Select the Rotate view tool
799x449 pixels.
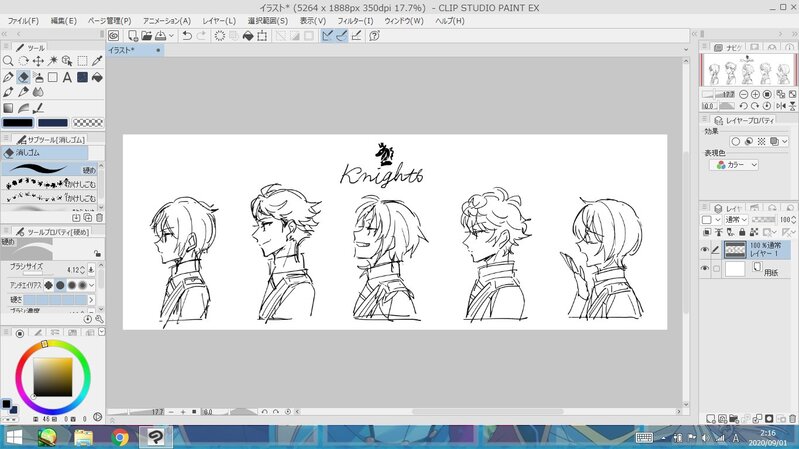tap(23, 61)
